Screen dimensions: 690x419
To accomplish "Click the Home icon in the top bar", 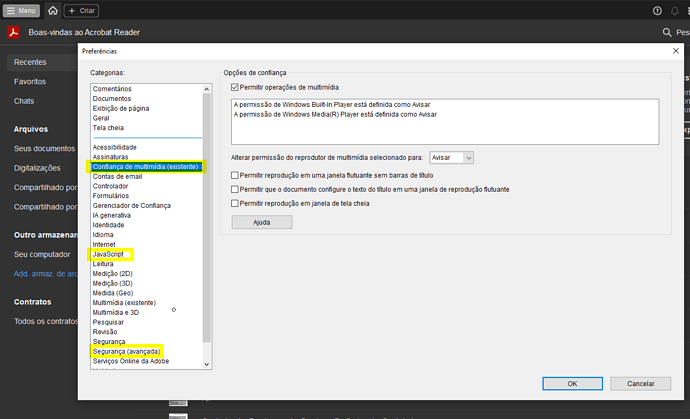I will coord(52,10).
